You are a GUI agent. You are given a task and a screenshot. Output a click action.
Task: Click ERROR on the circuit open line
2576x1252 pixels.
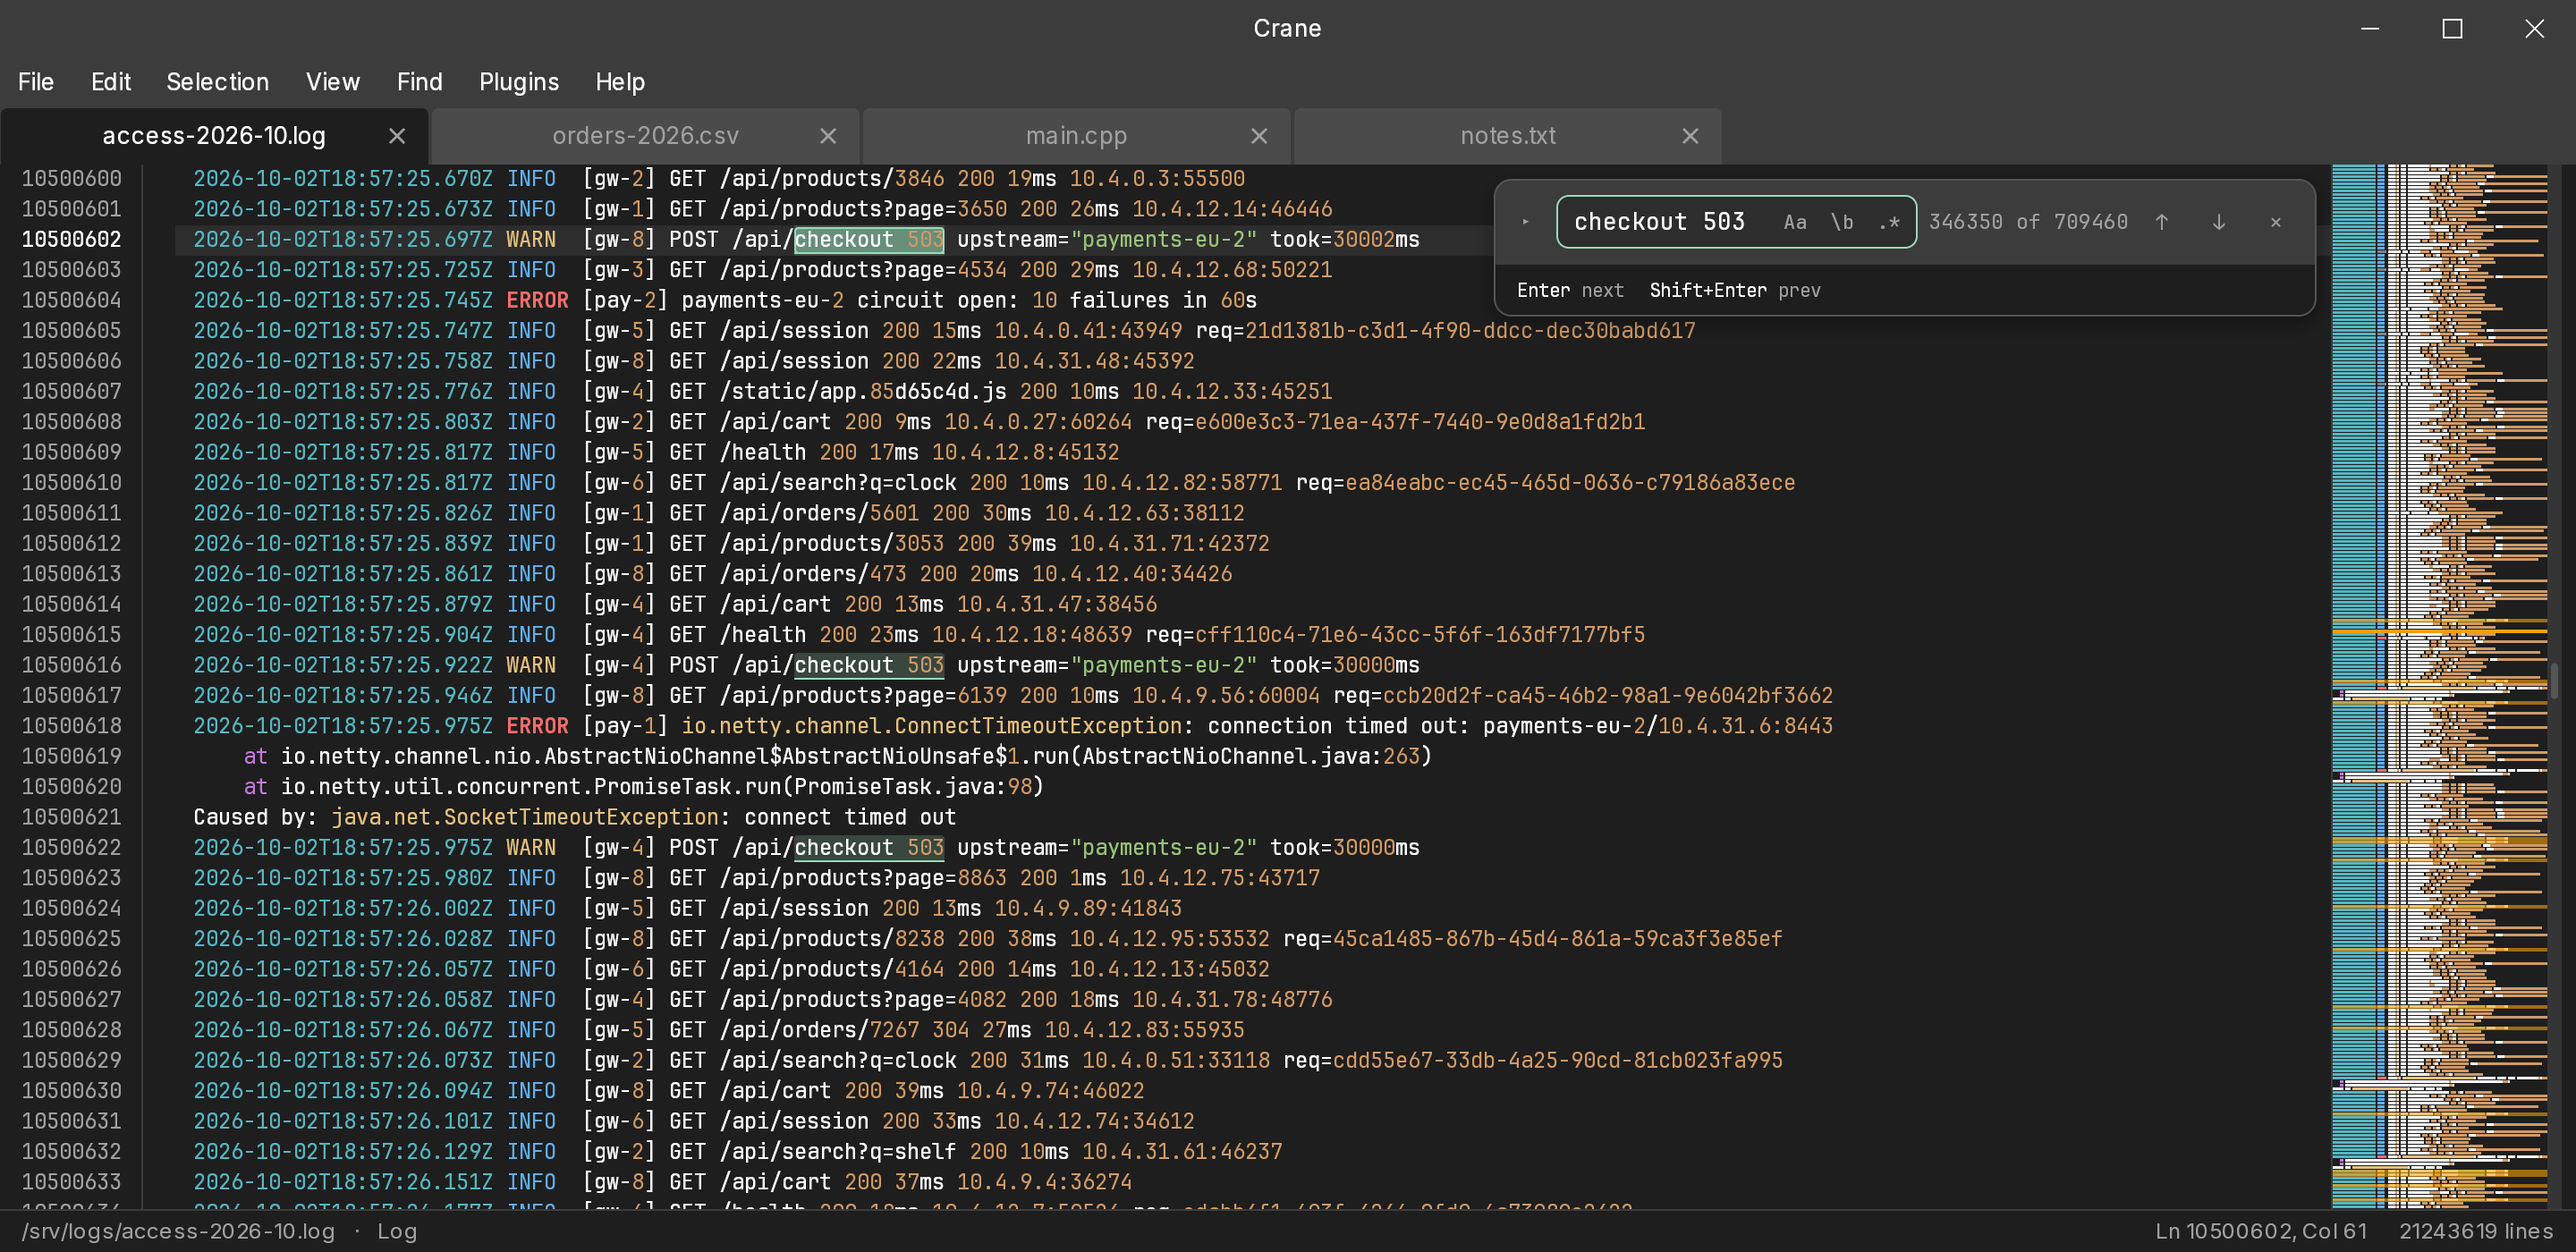point(537,300)
